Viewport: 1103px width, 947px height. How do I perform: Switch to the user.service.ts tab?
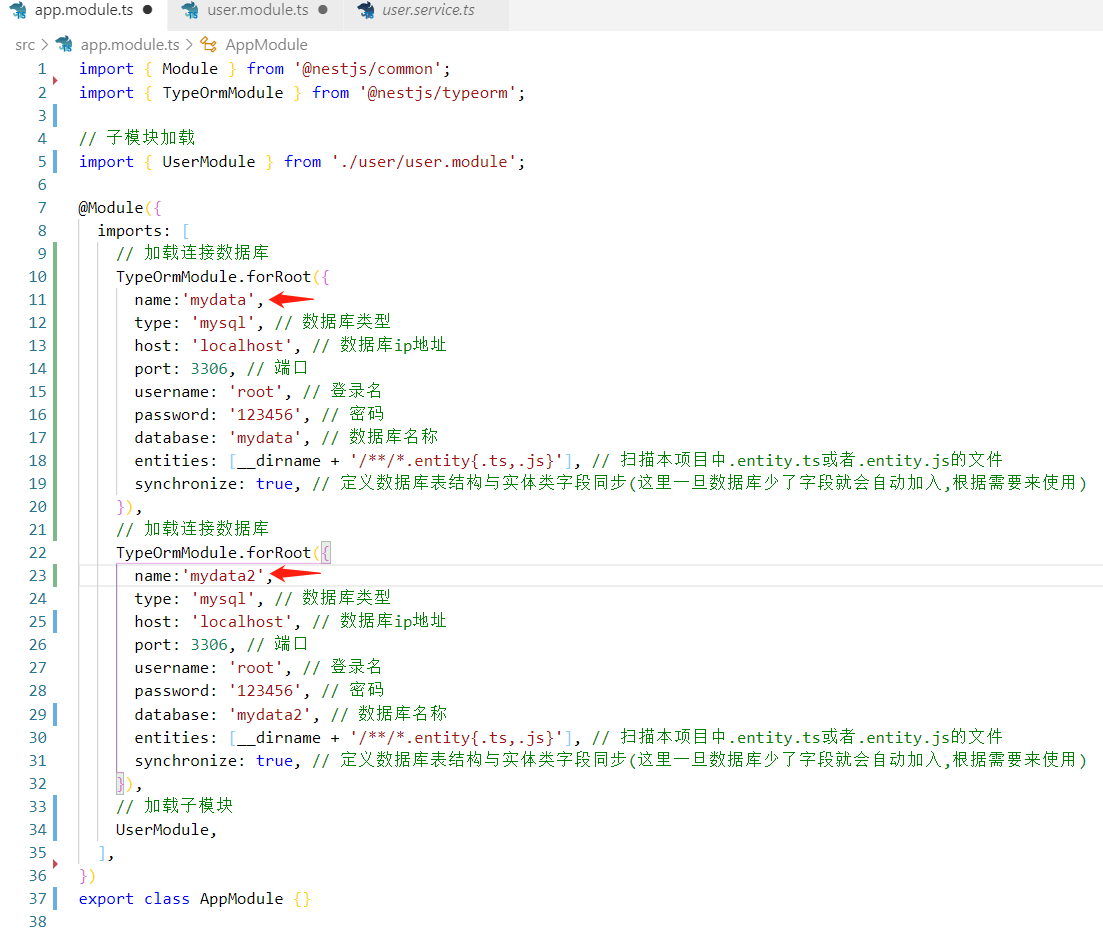pos(428,12)
